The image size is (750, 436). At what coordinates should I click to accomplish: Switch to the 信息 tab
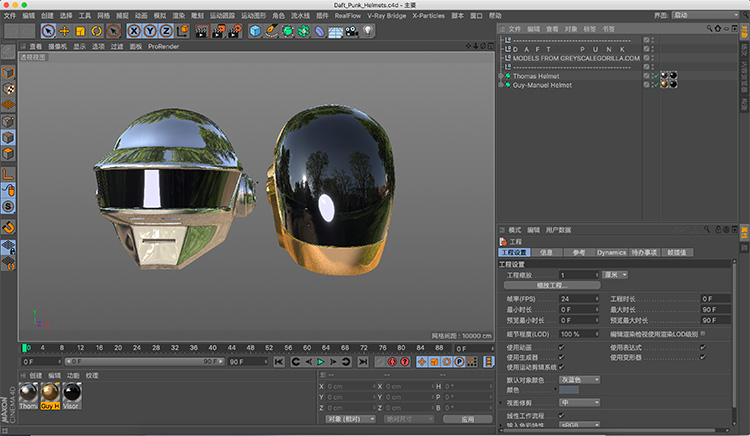[x=546, y=252]
